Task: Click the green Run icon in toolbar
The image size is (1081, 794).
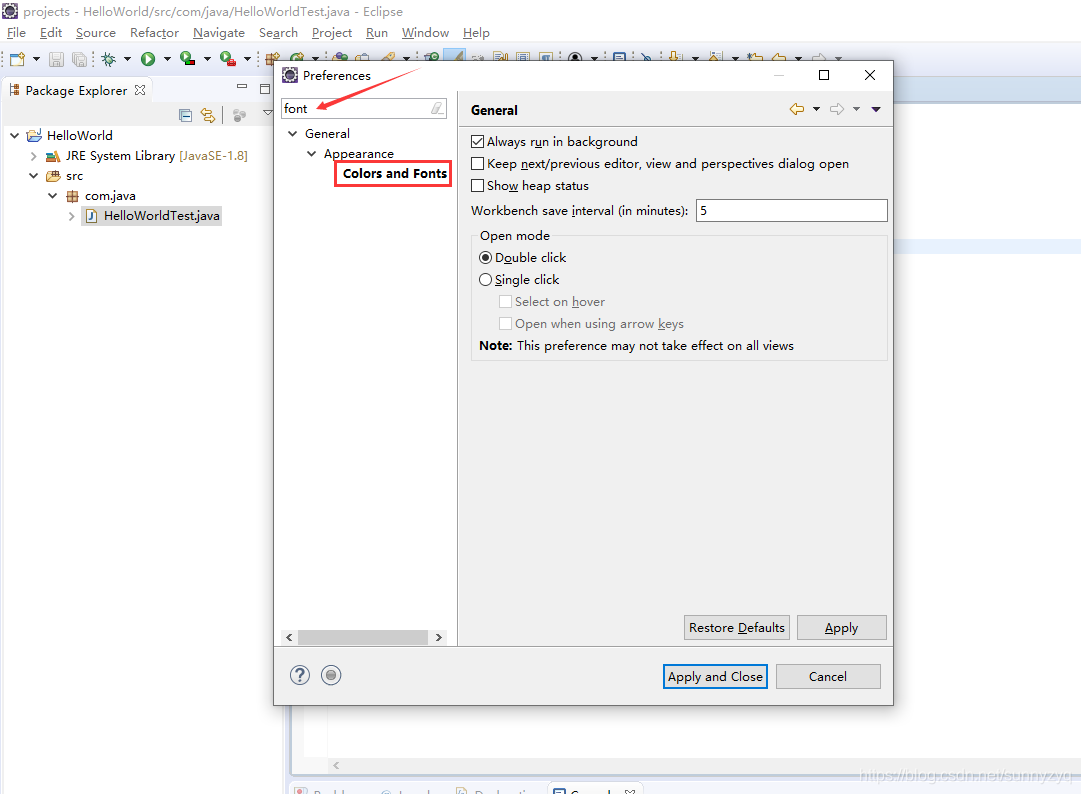Action: (x=148, y=59)
